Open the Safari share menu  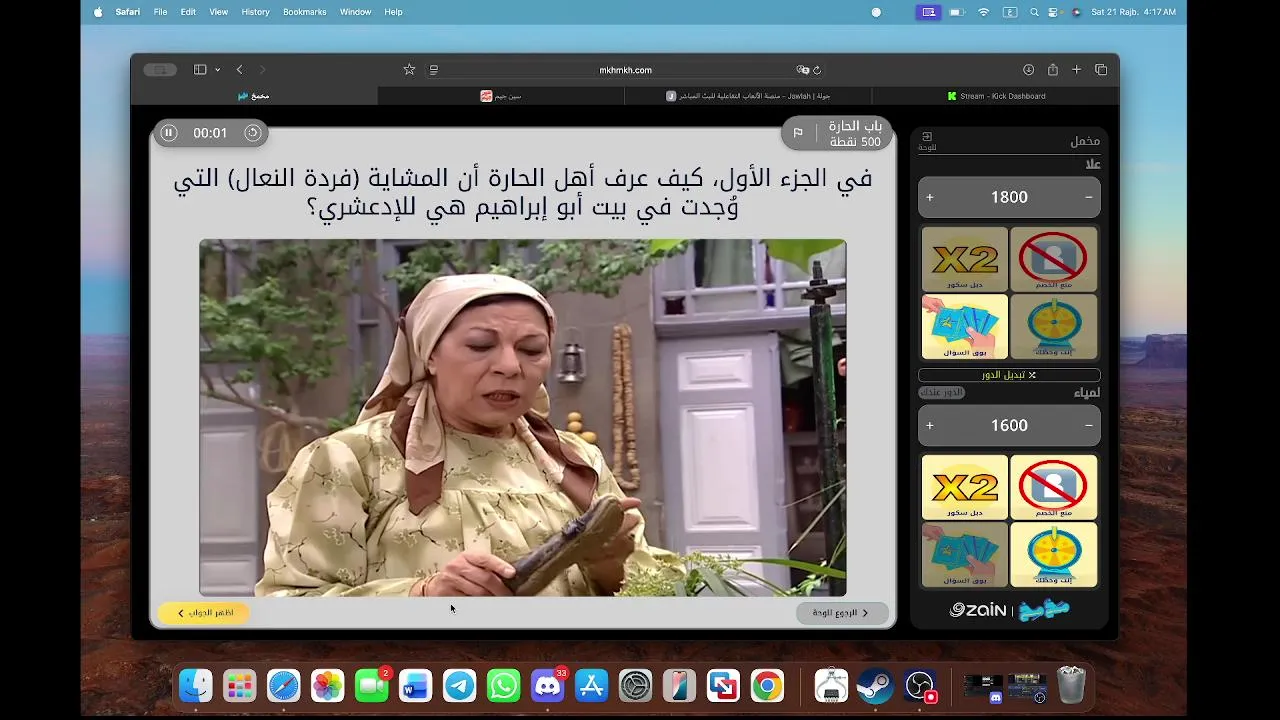coord(1053,70)
